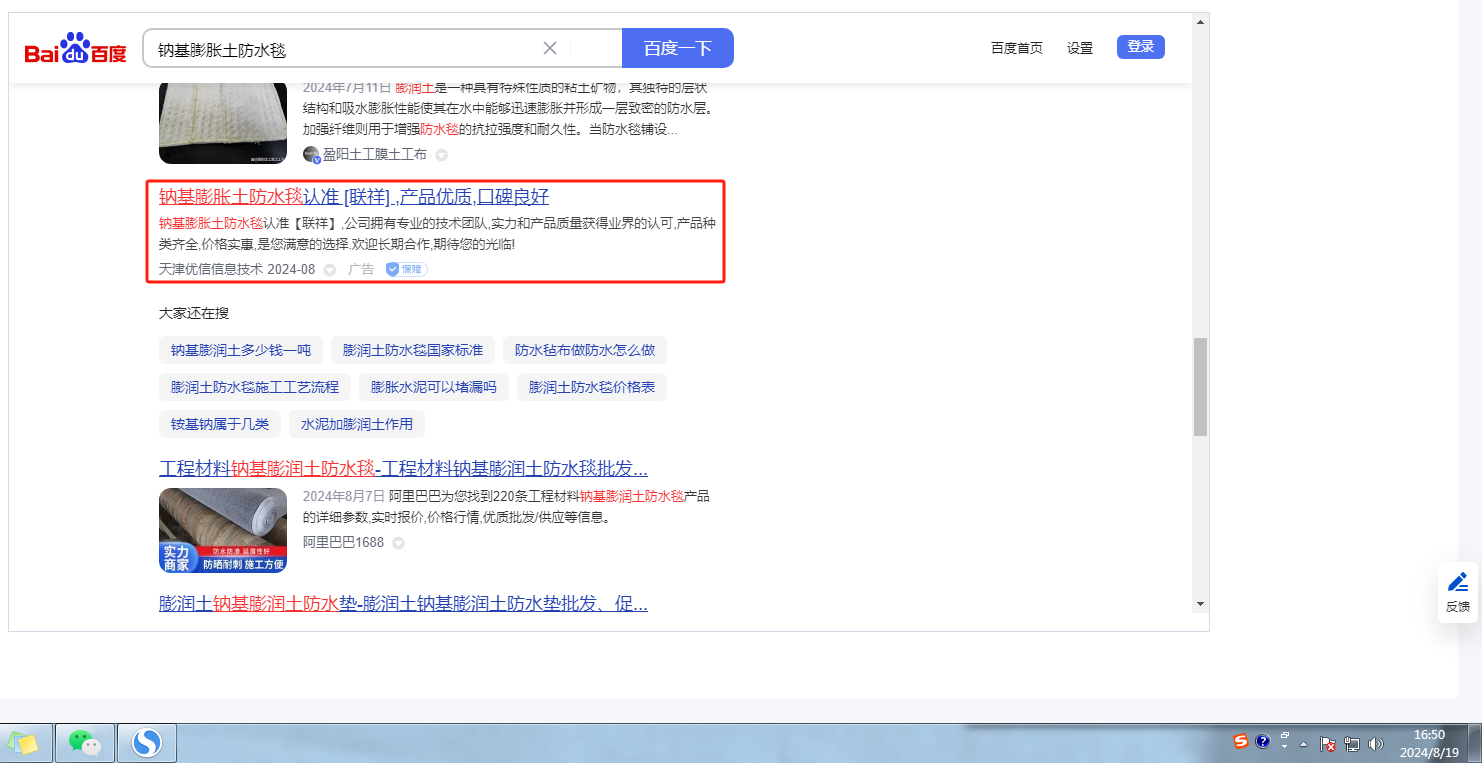This screenshot has width=1482, height=763.
Task: Click the restore-window language bar icon
Action: tap(1284, 736)
